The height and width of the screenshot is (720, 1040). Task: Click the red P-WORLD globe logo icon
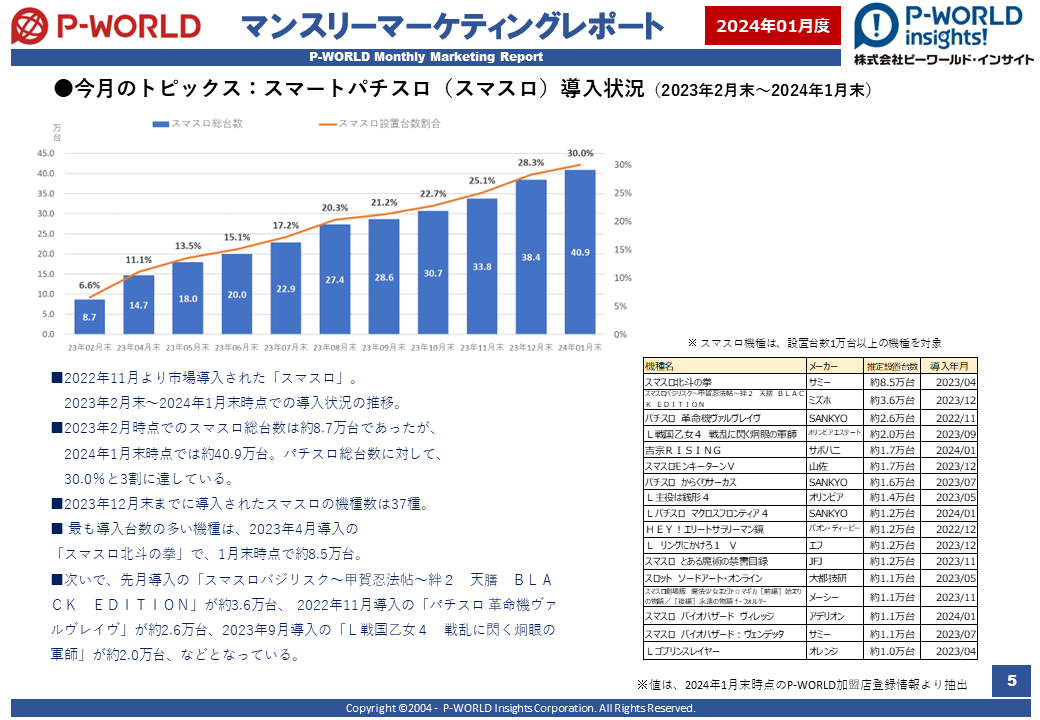[x=29, y=26]
